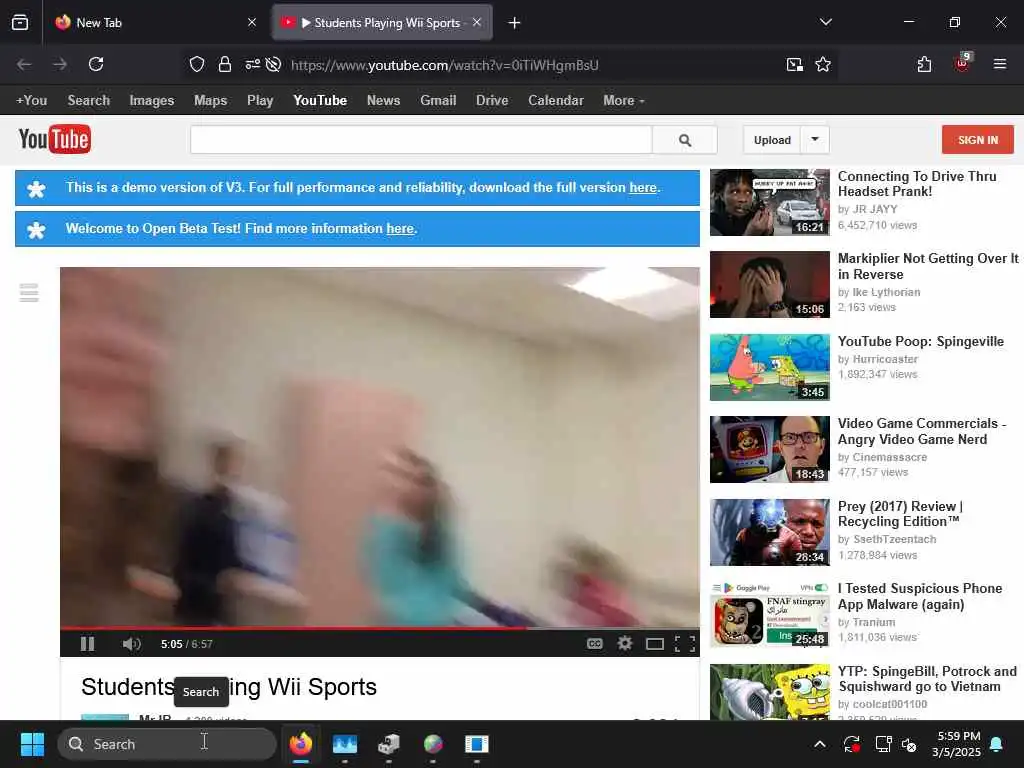This screenshot has width=1024, height=768.
Task: Open Gmail in Google bar
Action: pyautogui.click(x=438, y=101)
